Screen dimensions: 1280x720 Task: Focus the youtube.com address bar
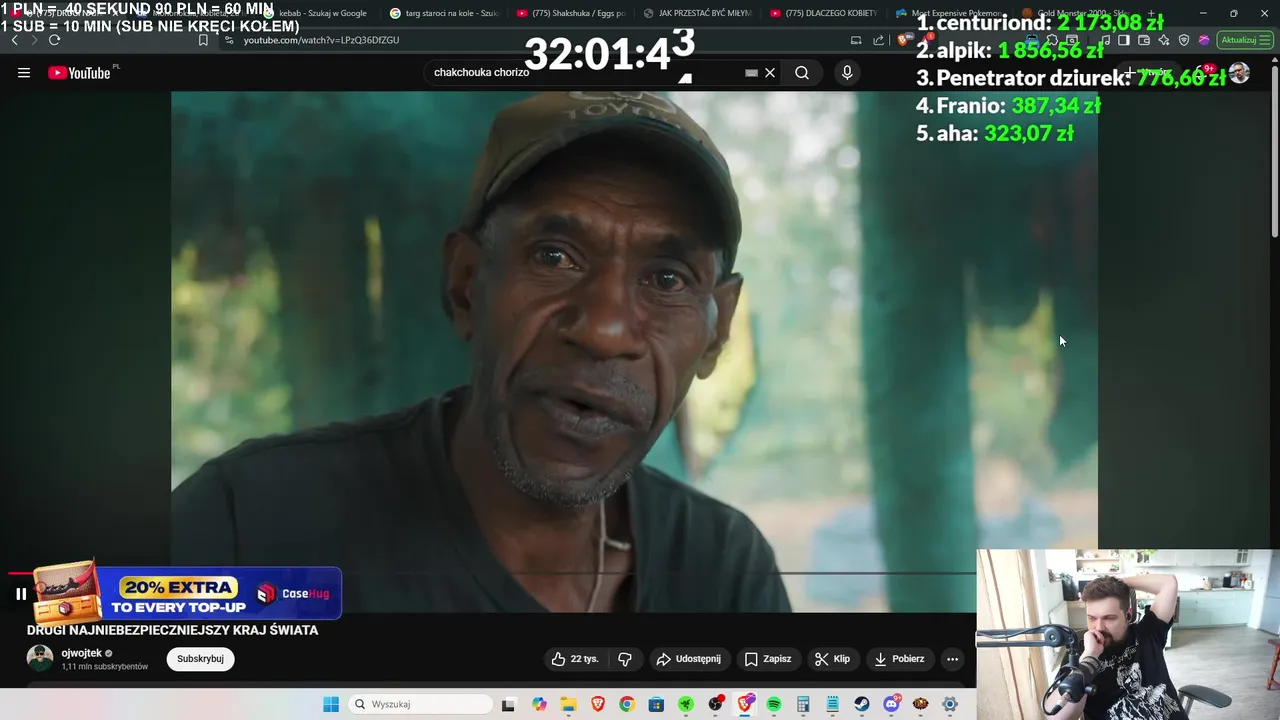(x=321, y=40)
